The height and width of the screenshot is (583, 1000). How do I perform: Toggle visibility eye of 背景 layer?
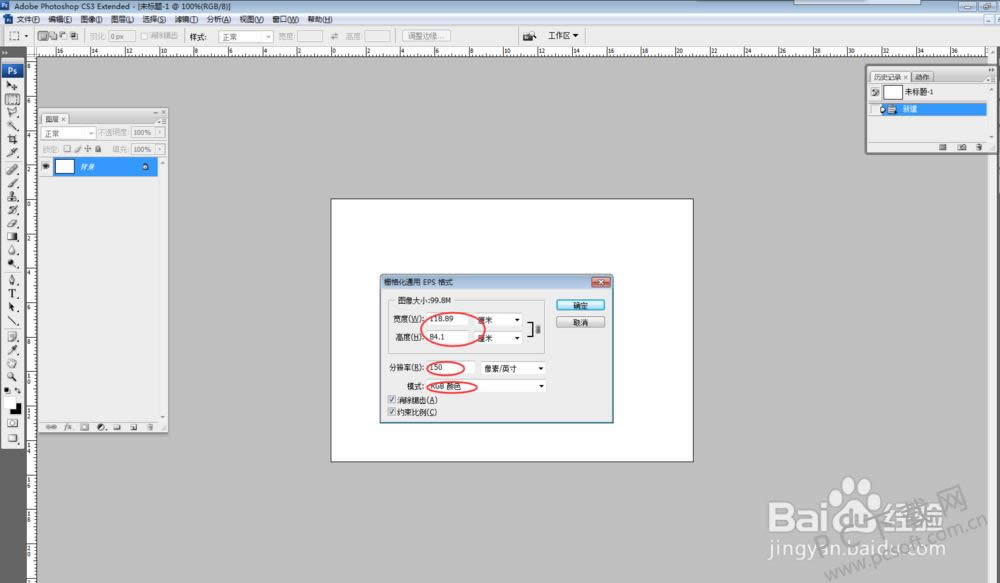click(45, 167)
